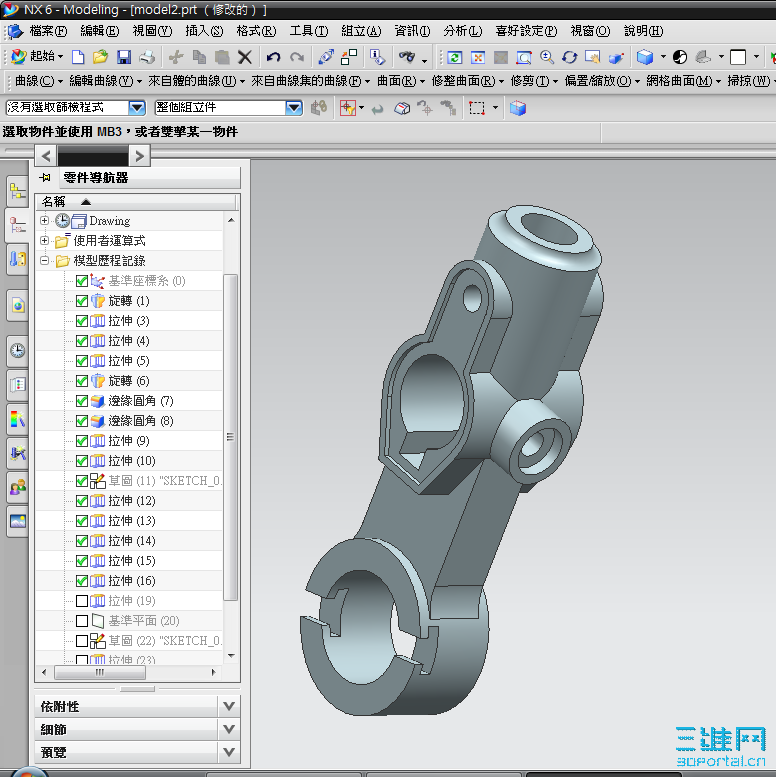Open the 工具(T) menu

pyautogui.click(x=309, y=31)
